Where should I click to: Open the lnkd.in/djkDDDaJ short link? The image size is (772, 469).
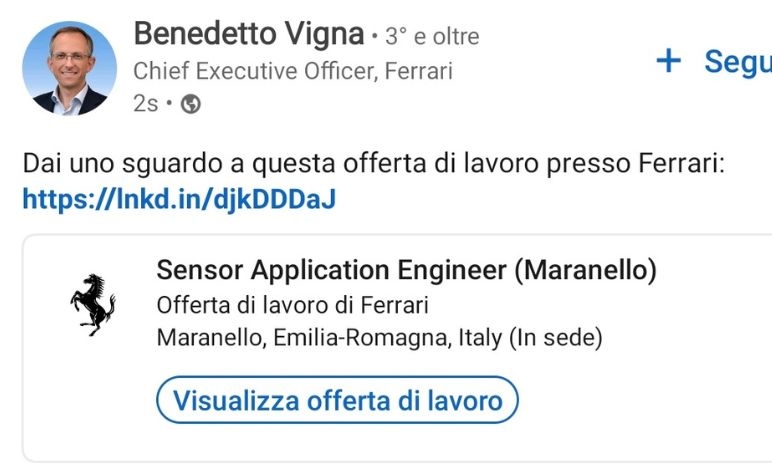(179, 199)
